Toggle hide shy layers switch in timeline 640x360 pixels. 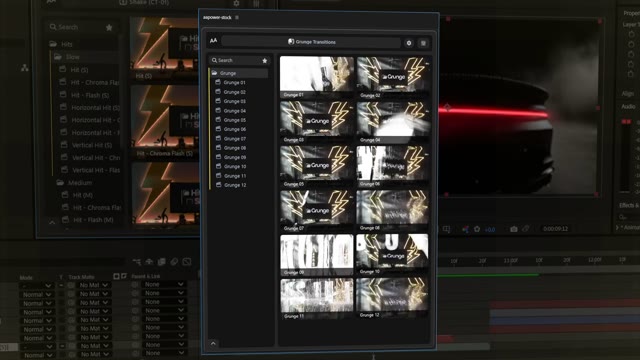(149, 262)
